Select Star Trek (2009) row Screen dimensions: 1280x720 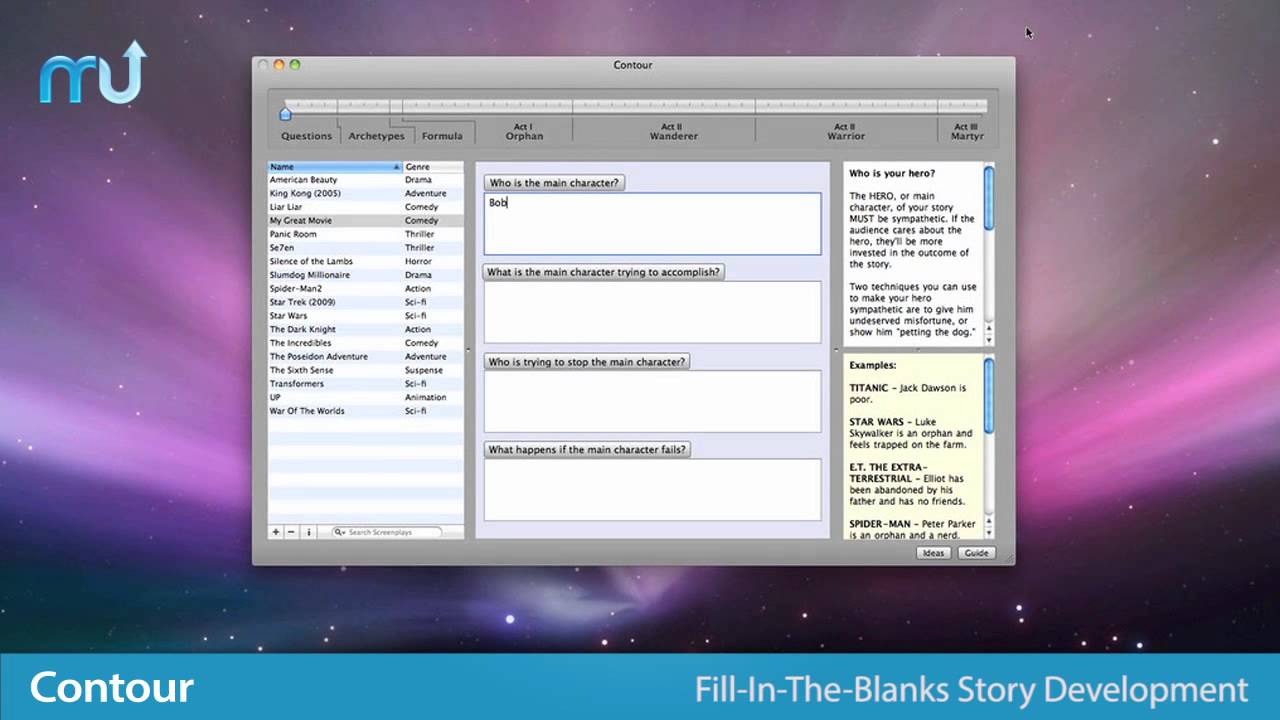point(366,302)
